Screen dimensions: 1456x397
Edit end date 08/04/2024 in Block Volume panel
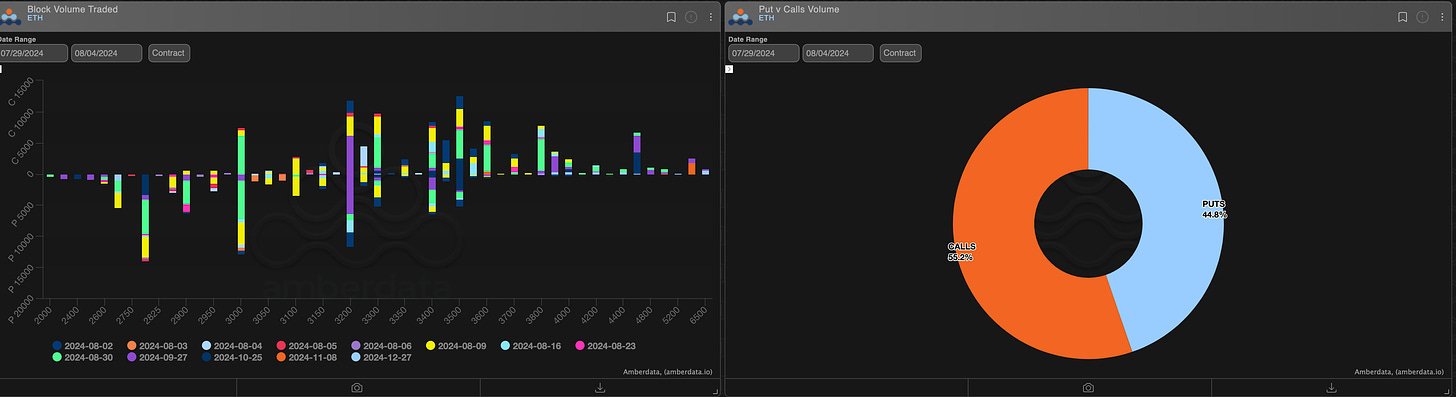coord(106,53)
